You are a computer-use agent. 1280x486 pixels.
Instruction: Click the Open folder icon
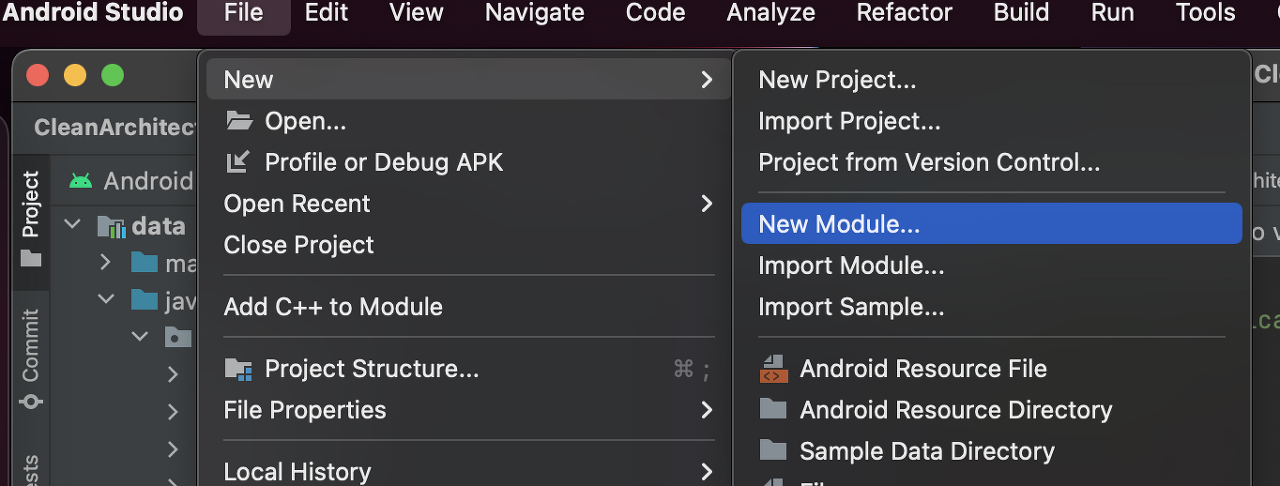[238, 121]
